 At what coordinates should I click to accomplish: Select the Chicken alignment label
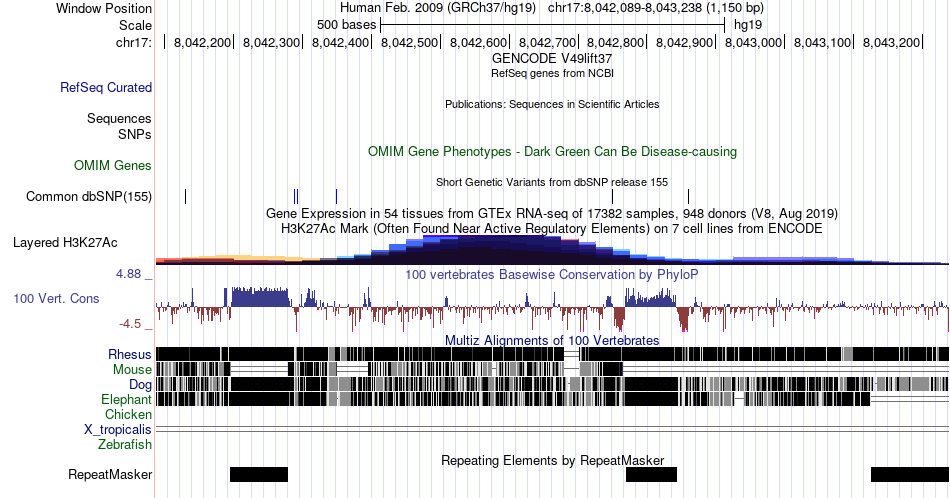(128, 414)
